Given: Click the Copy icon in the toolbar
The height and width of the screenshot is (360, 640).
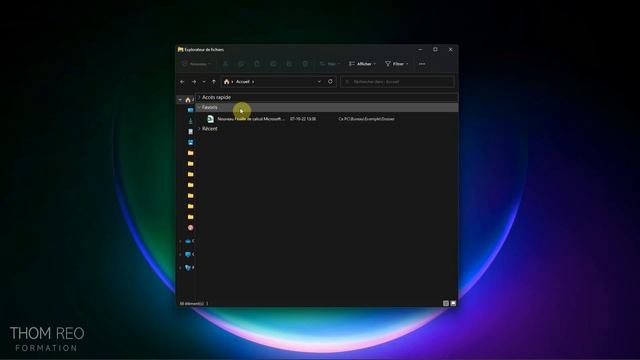Looking at the screenshot, I should (241, 64).
